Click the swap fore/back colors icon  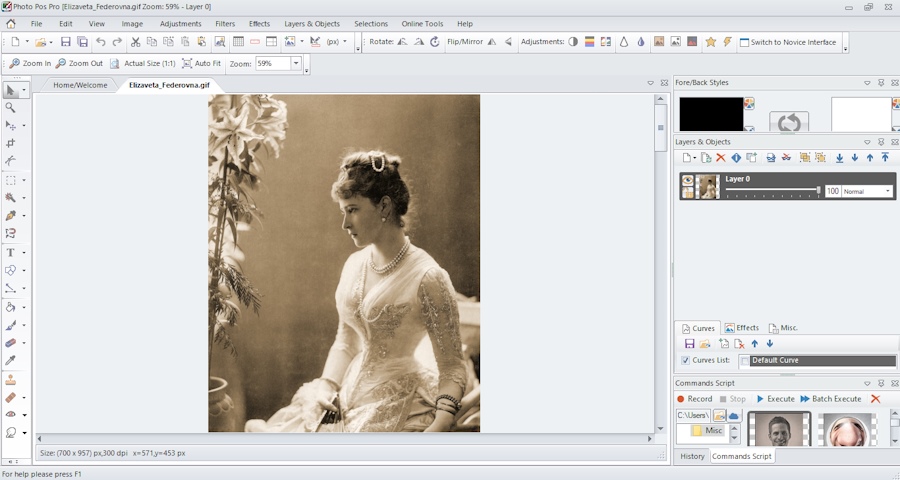click(788, 122)
